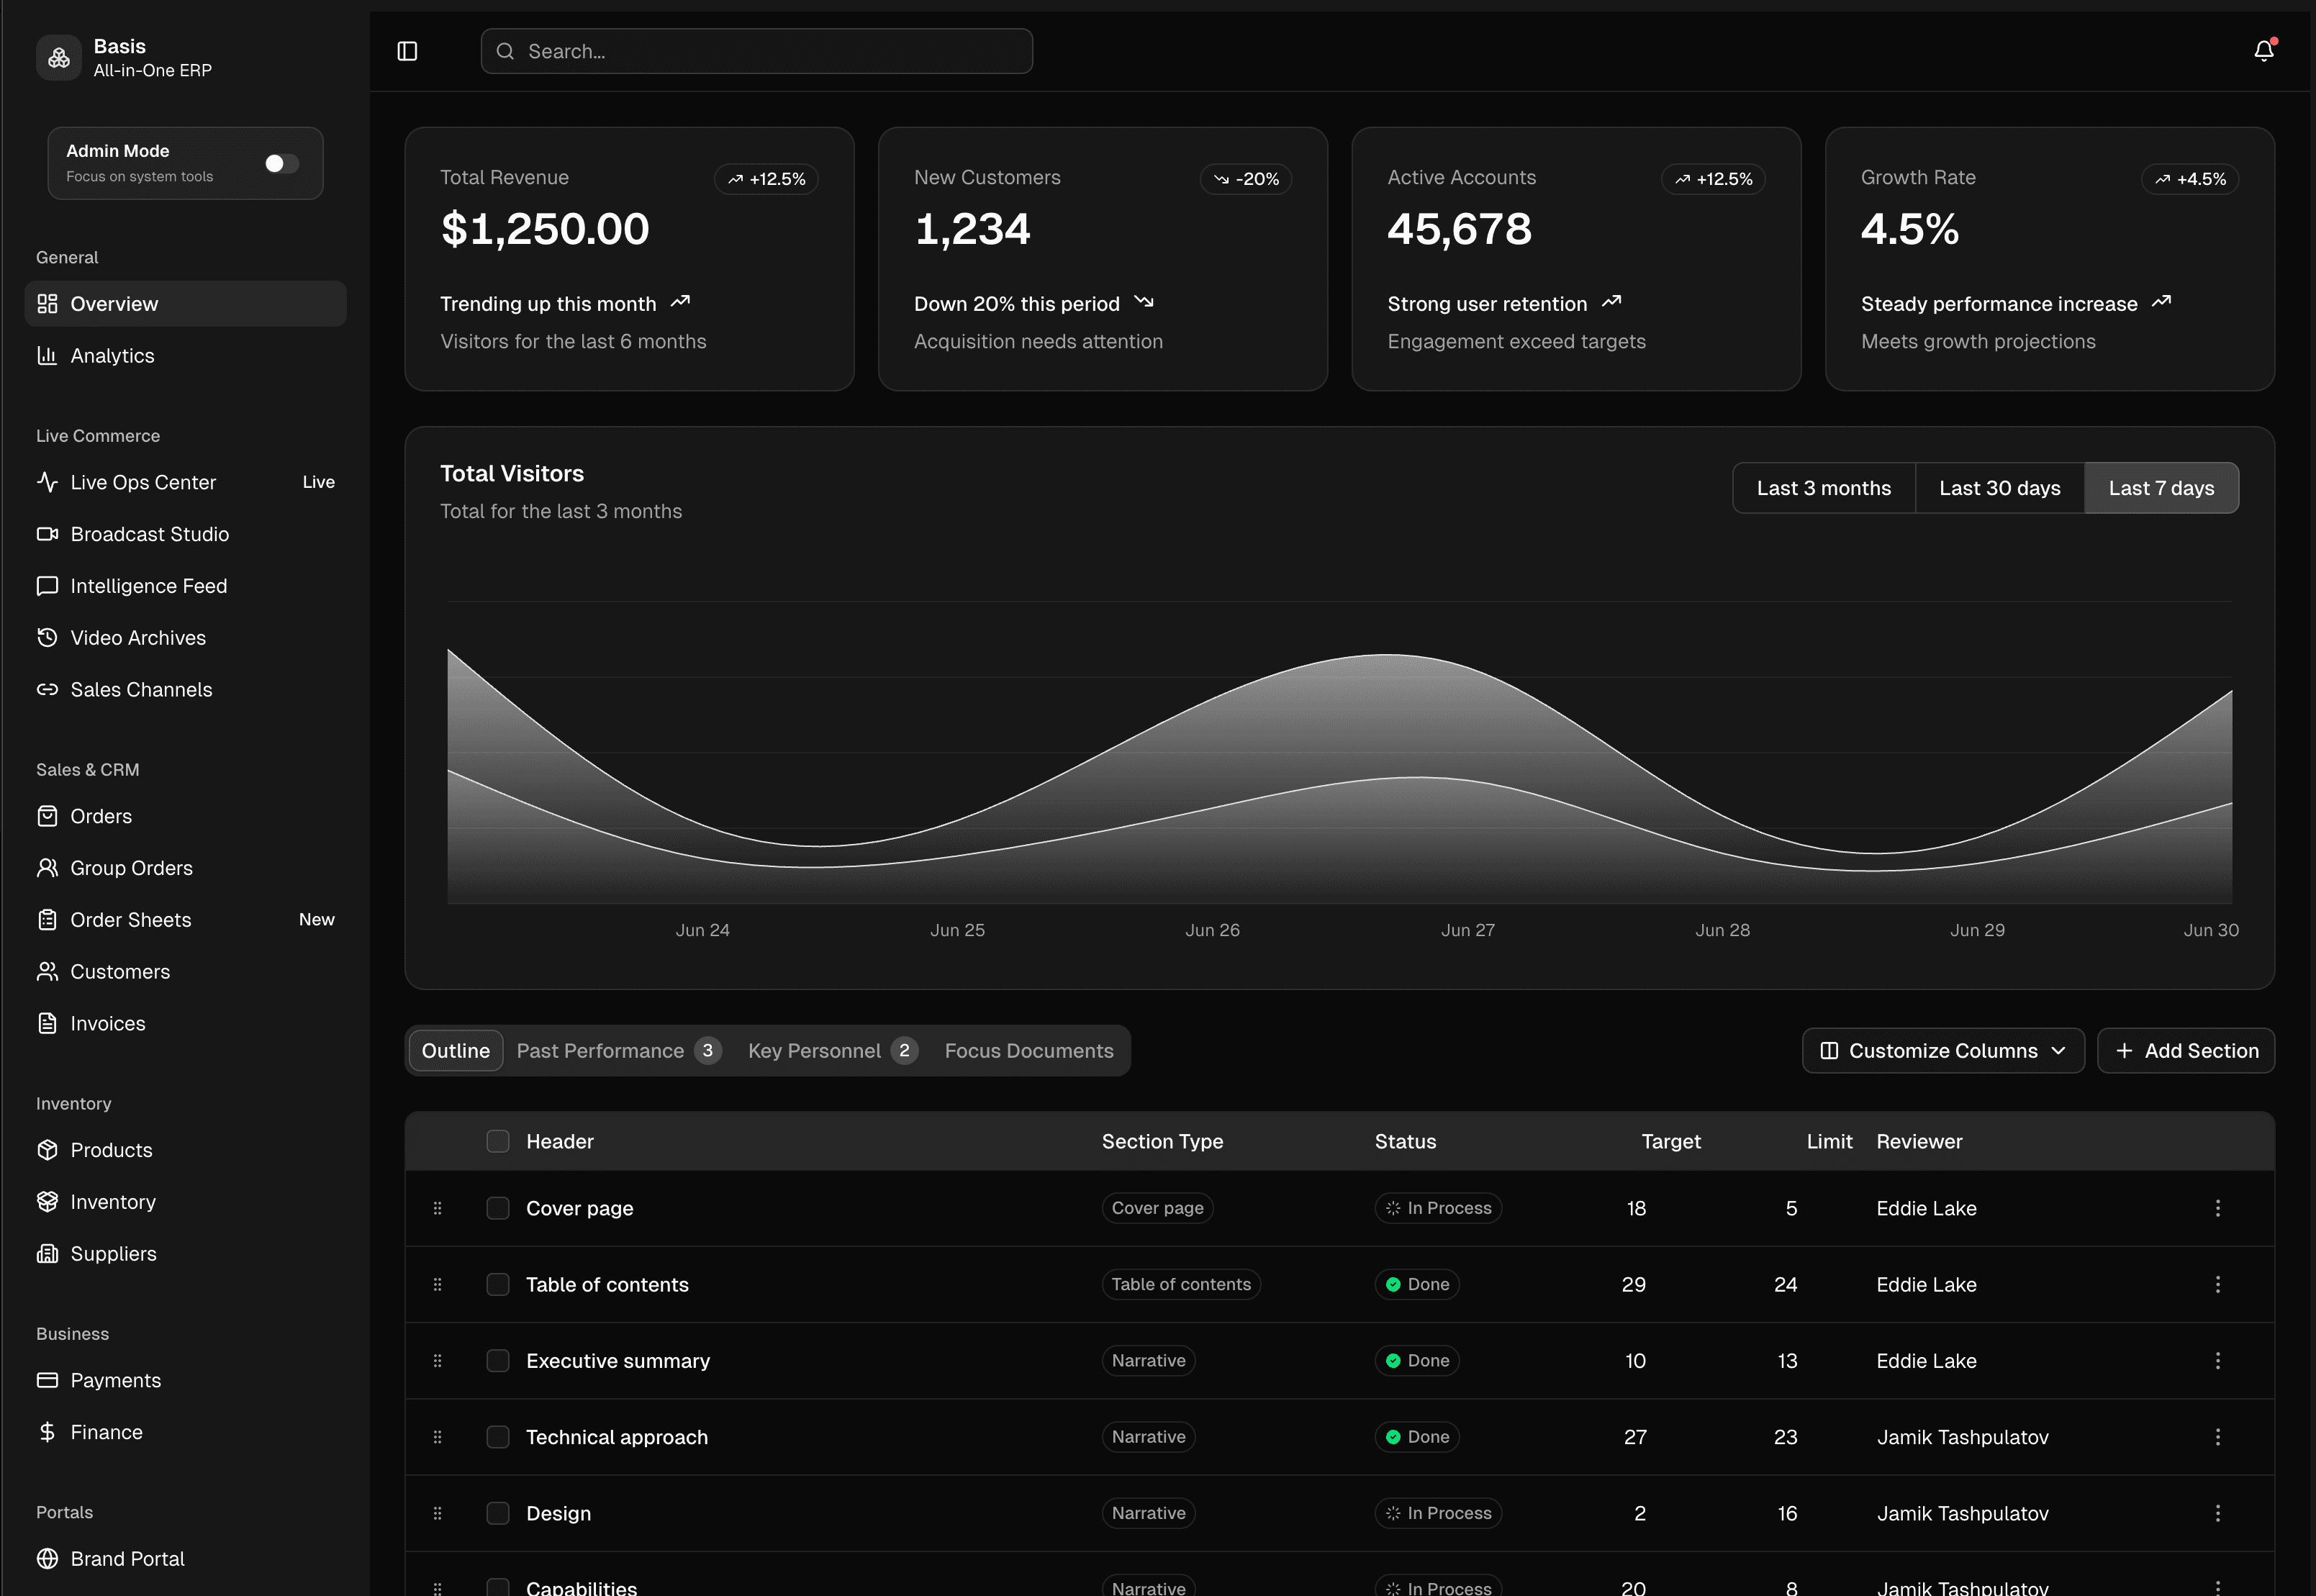
Task: Click the Video Archives history icon
Action: [47, 638]
